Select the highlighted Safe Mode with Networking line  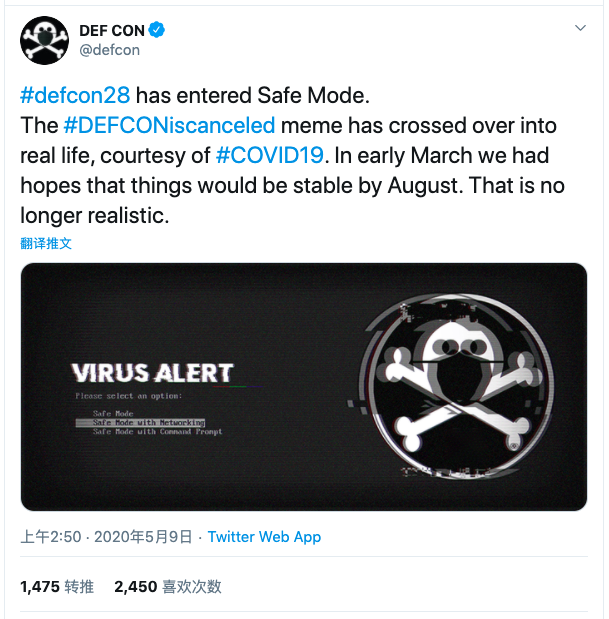[148, 423]
